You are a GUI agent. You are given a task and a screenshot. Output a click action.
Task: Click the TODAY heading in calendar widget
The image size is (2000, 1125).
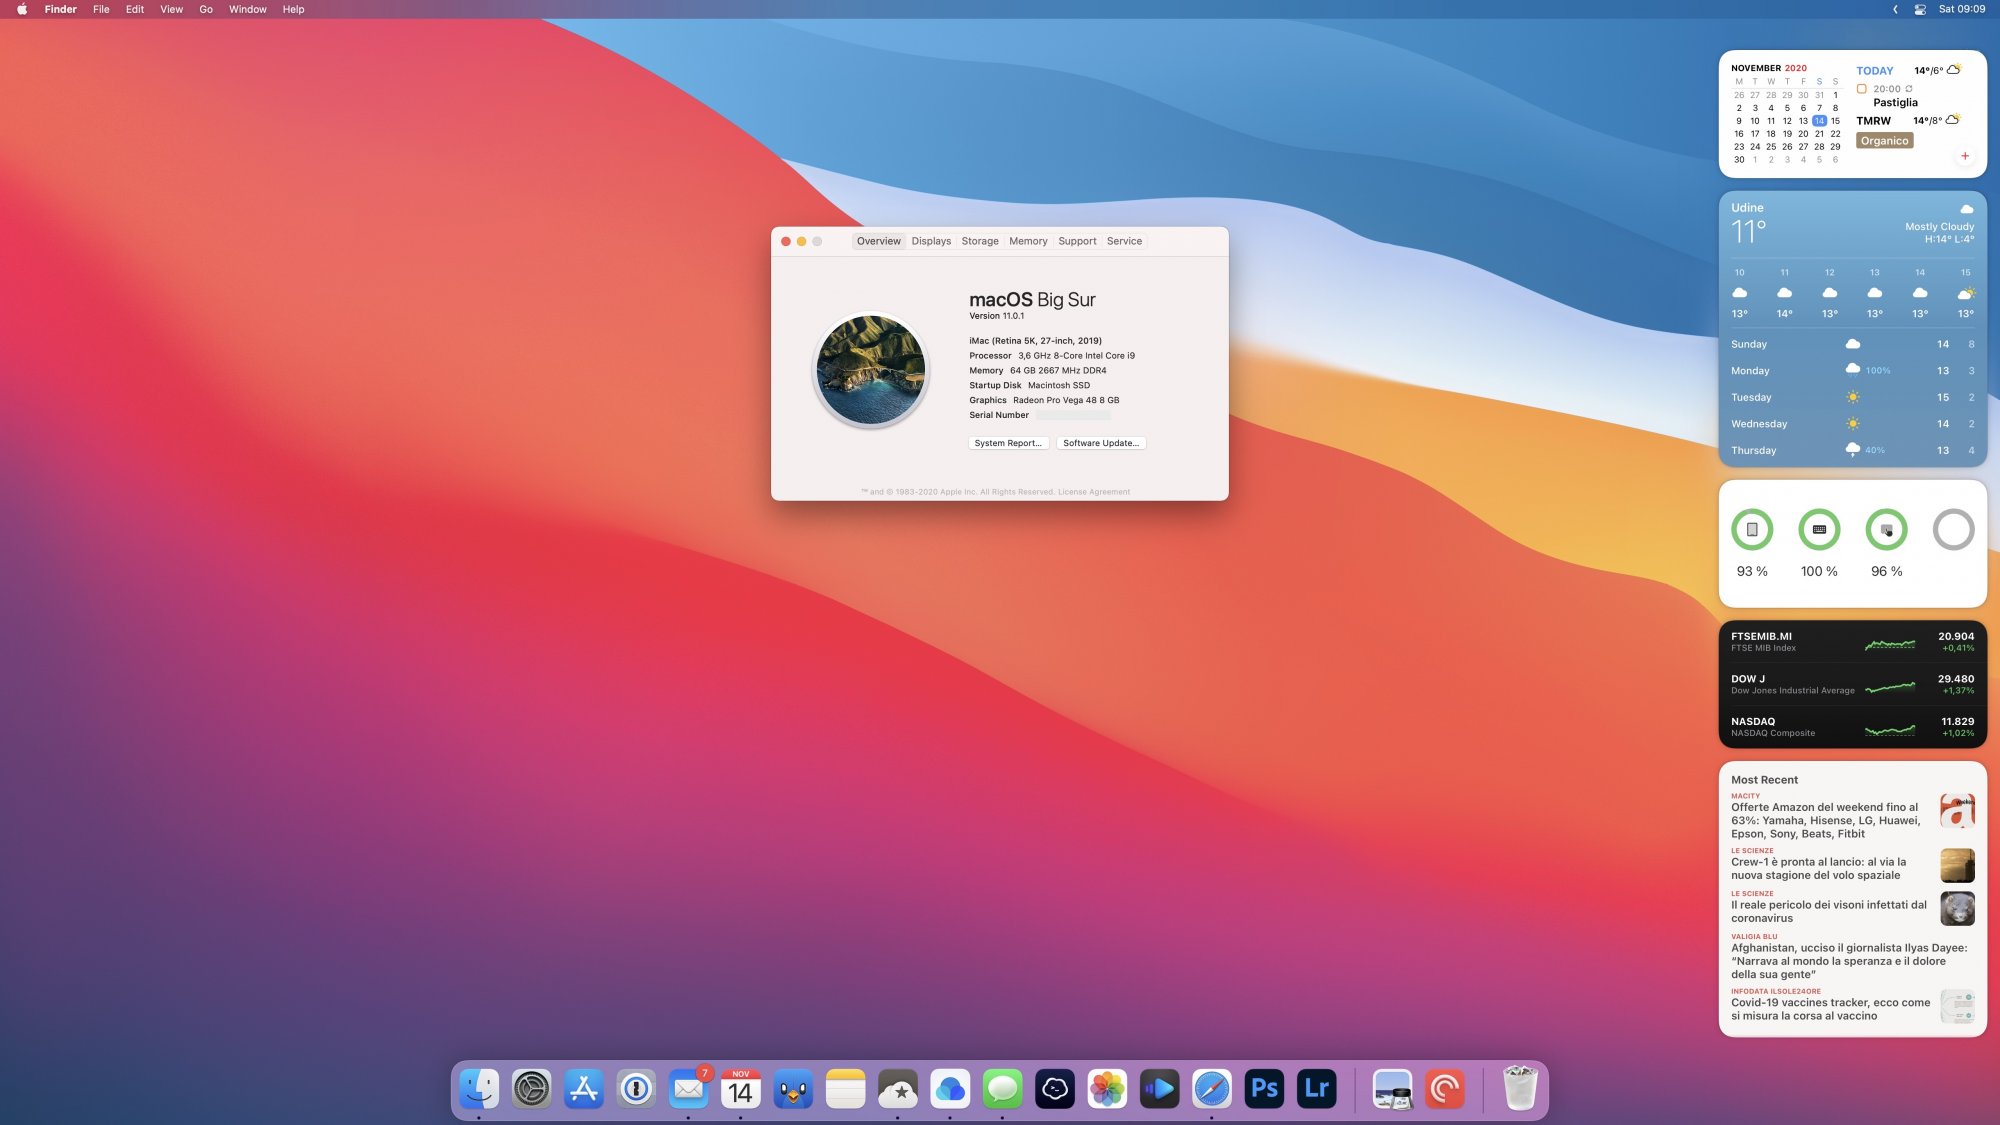coord(1875,71)
